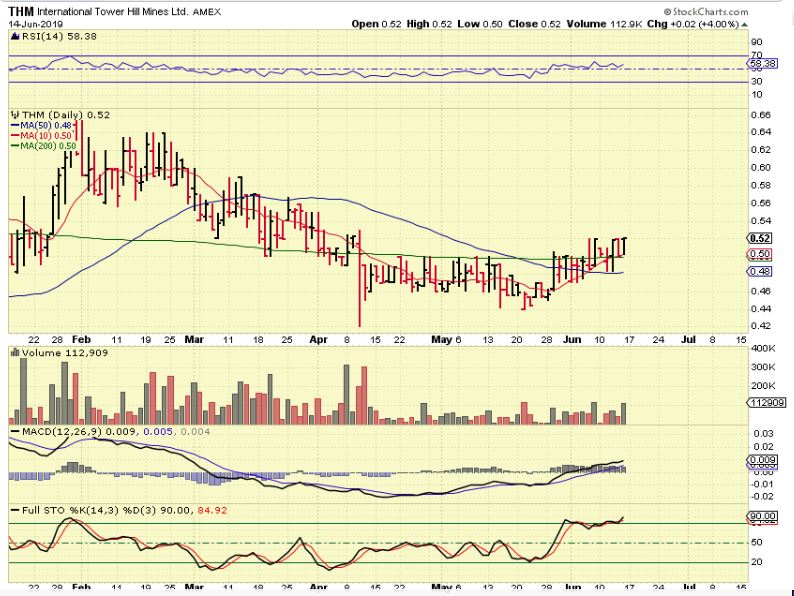
Task: Click the green MA(200) 0.50 legend entry
Action: click(44, 146)
